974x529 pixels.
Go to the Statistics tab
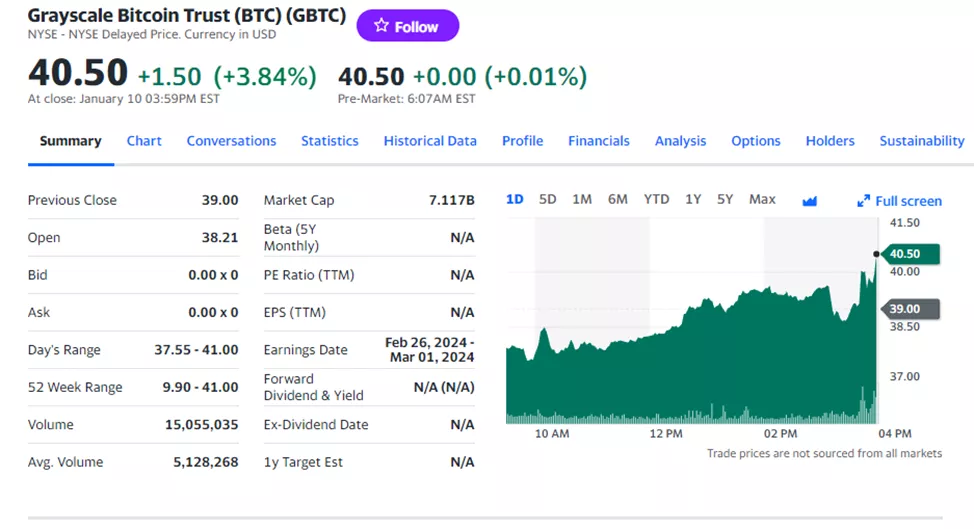329,141
